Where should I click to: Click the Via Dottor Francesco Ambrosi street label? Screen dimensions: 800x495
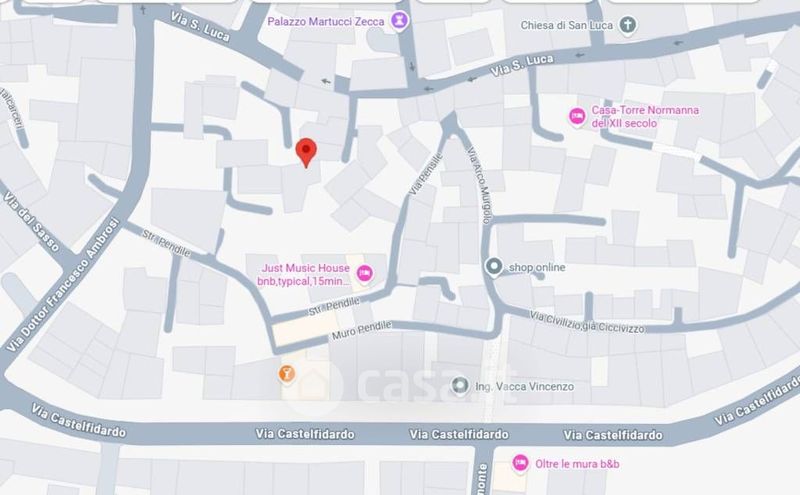point(63,285)
